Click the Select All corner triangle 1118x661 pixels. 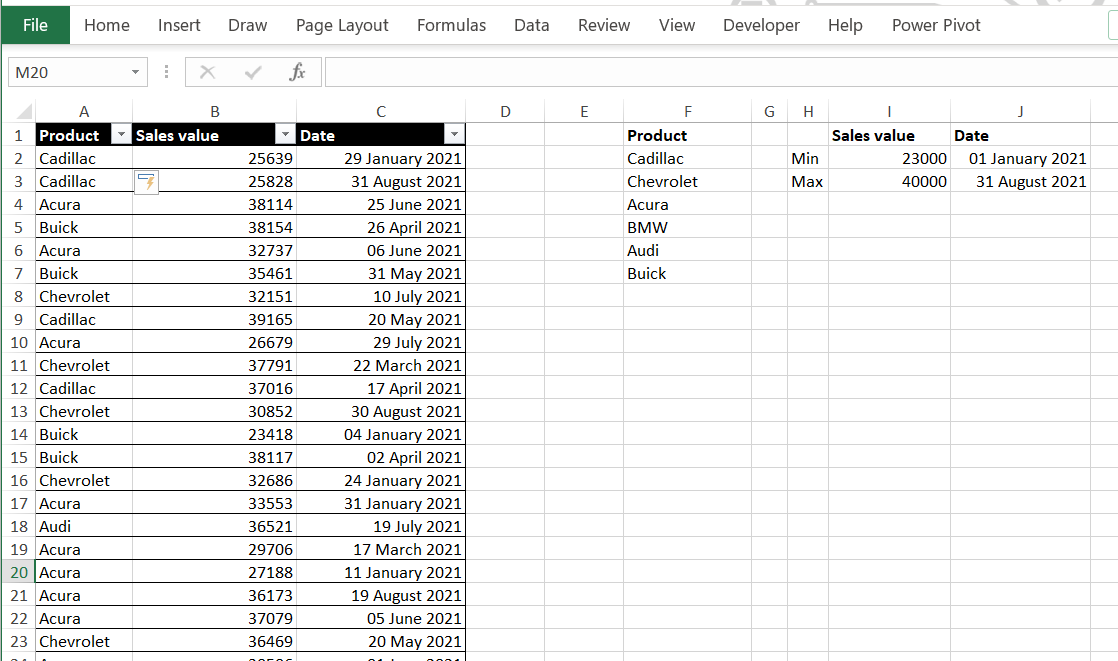[24, 111]
